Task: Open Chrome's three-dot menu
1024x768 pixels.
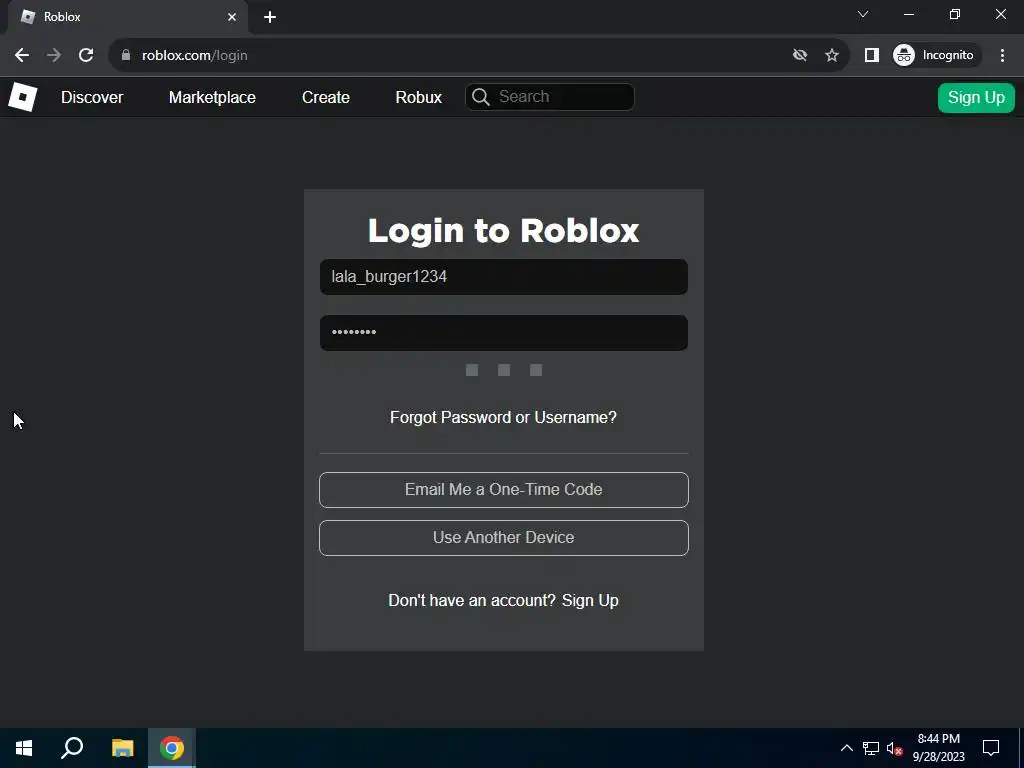Action: click(x=1002, y=56)
